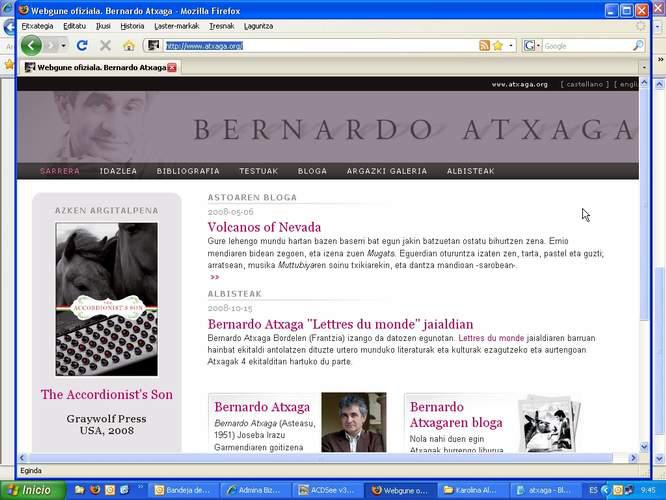
Task: Click the search magnifier icon
Action: [x=638, y=45]
